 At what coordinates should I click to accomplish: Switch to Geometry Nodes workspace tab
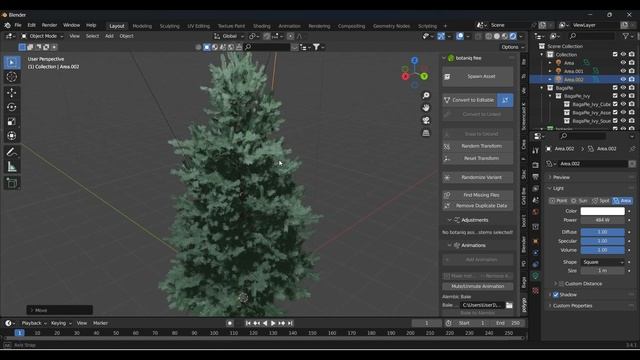(391, 26)
